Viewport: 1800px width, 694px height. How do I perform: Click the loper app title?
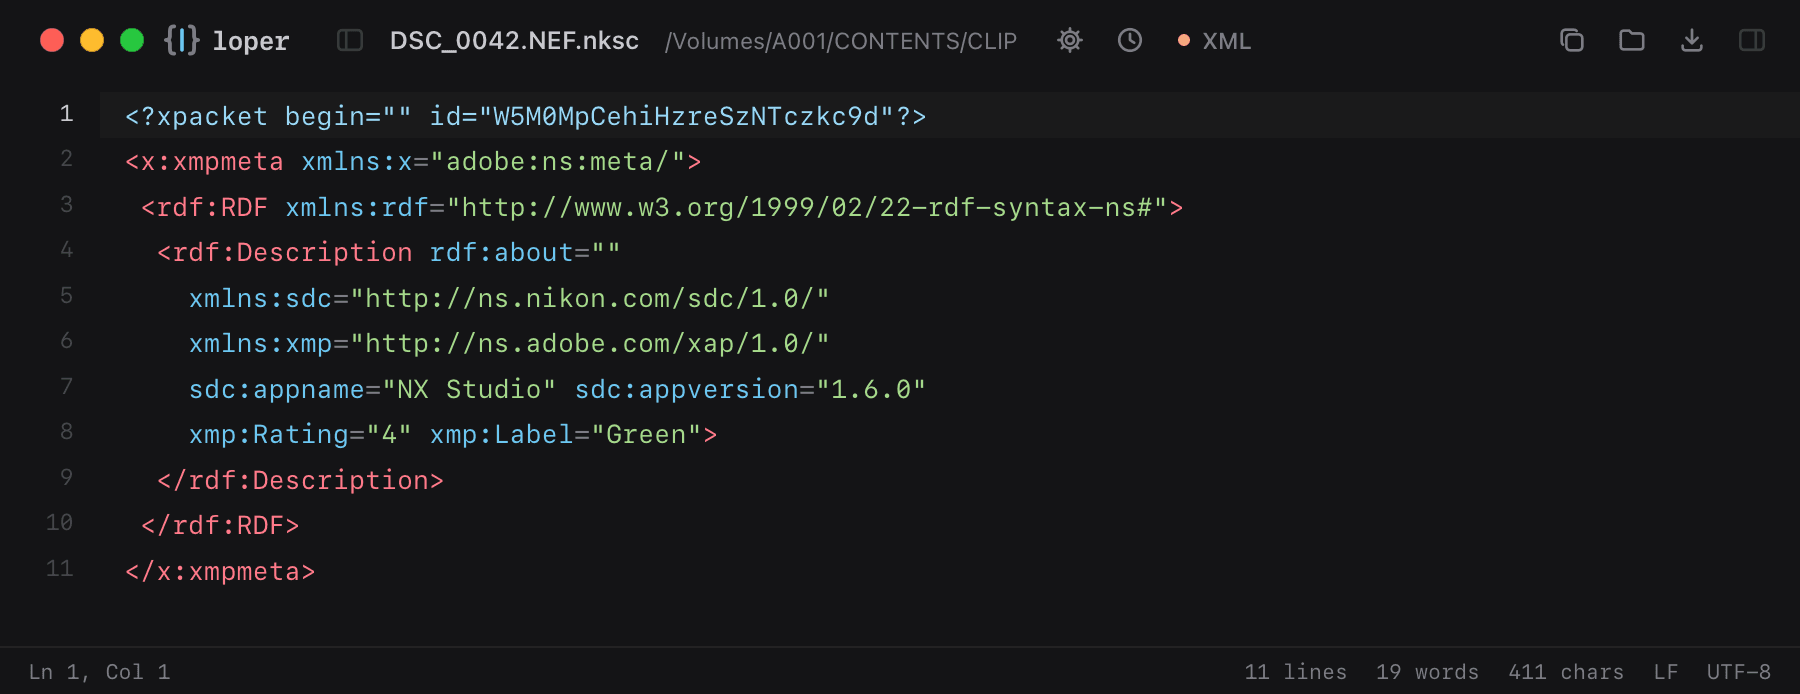251,41
